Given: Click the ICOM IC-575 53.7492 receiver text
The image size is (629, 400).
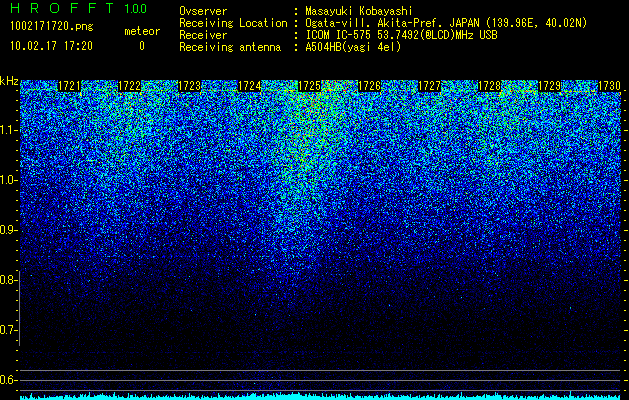Looking at the screenshot, I should click(401, 35).
